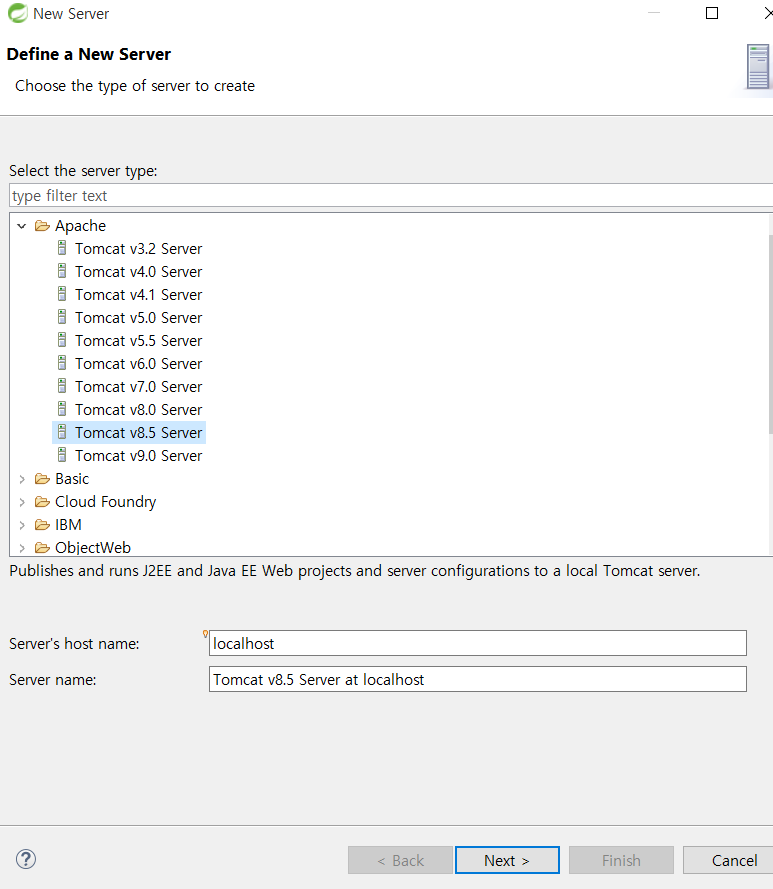
Task: Click the disabled Finish button
Action: point(621,860)
